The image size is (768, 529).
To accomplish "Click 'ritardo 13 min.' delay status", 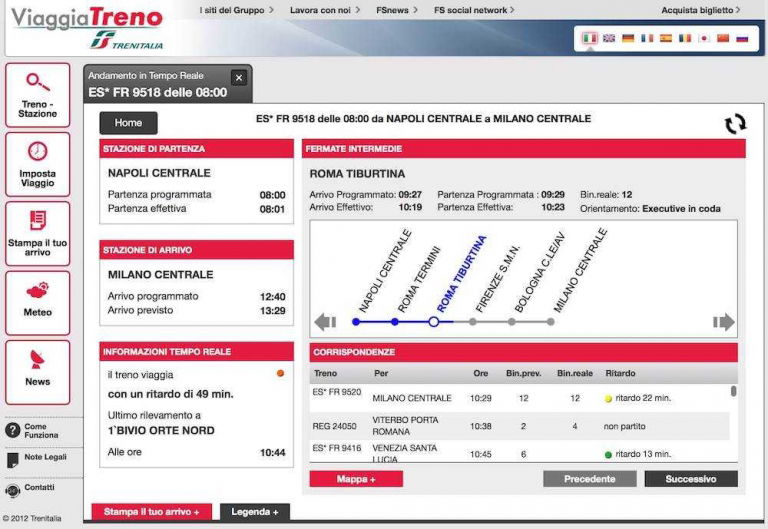I will [643, 454].
